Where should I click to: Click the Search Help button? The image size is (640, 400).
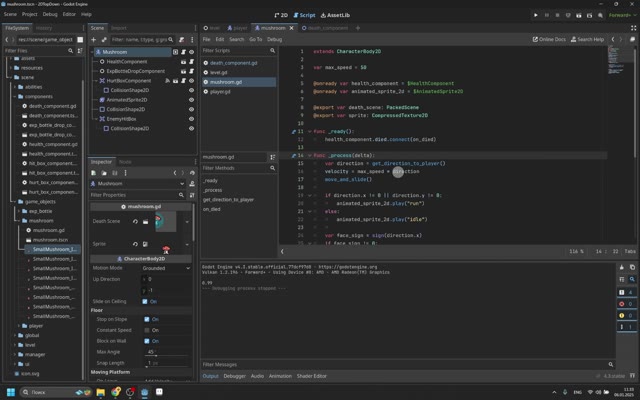click(587, 40)
